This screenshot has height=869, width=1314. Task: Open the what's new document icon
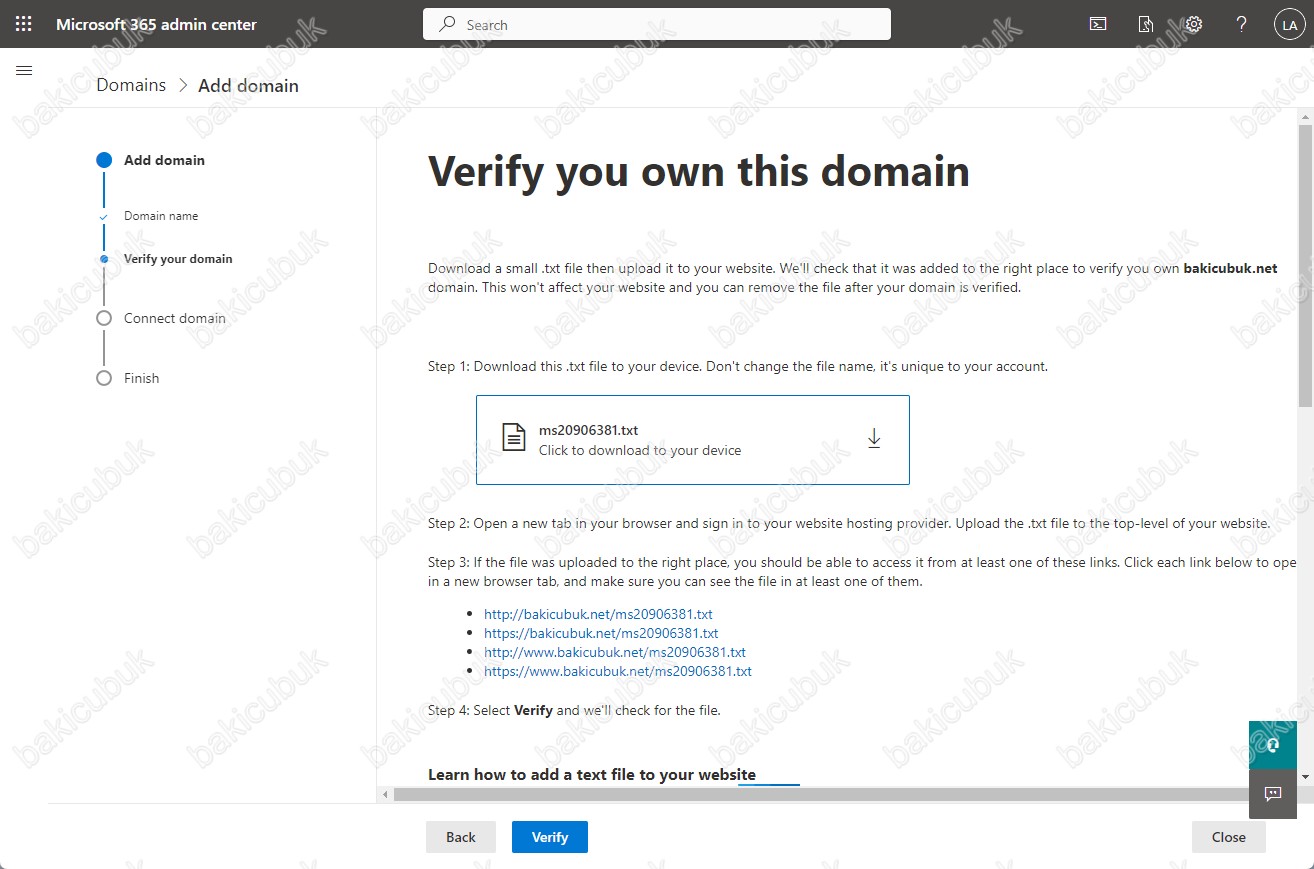coord(1146,25)
